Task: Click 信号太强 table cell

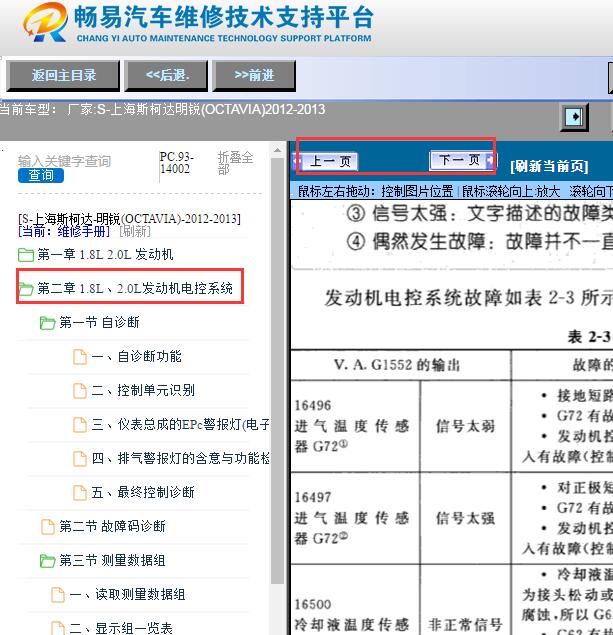Action: tap(465, 518)
